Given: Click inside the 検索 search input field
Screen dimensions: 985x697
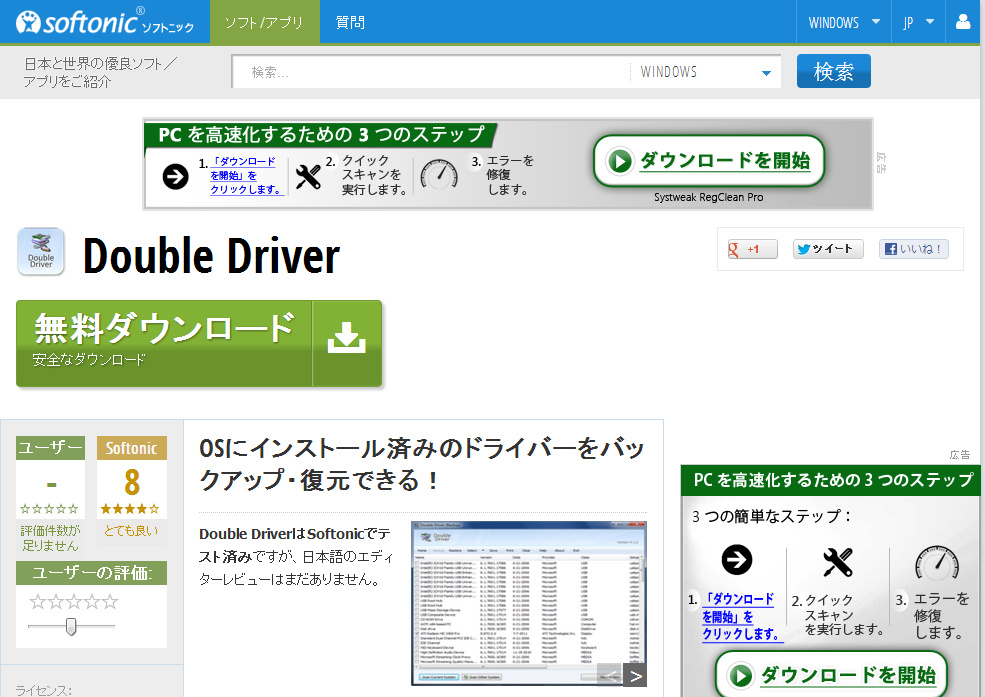Looking at the screenshot, I should 420,71.
